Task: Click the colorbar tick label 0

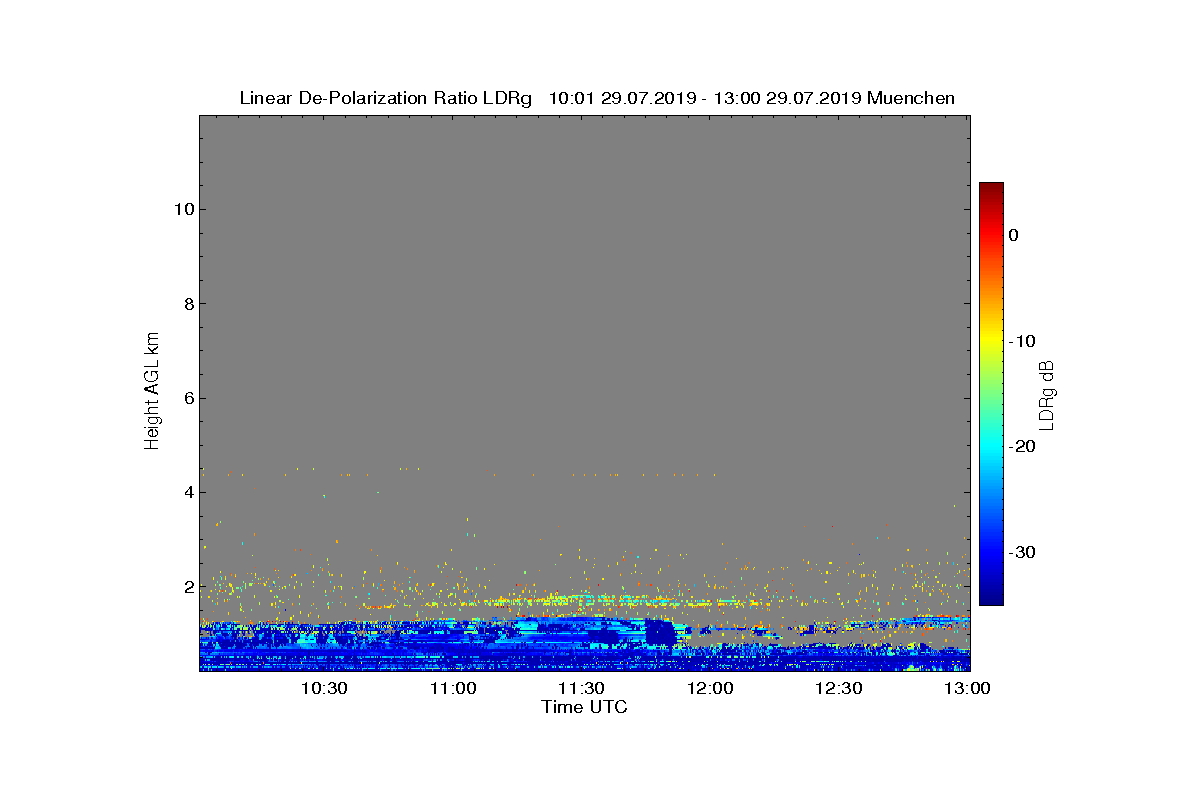Action: pos(1013,235)
